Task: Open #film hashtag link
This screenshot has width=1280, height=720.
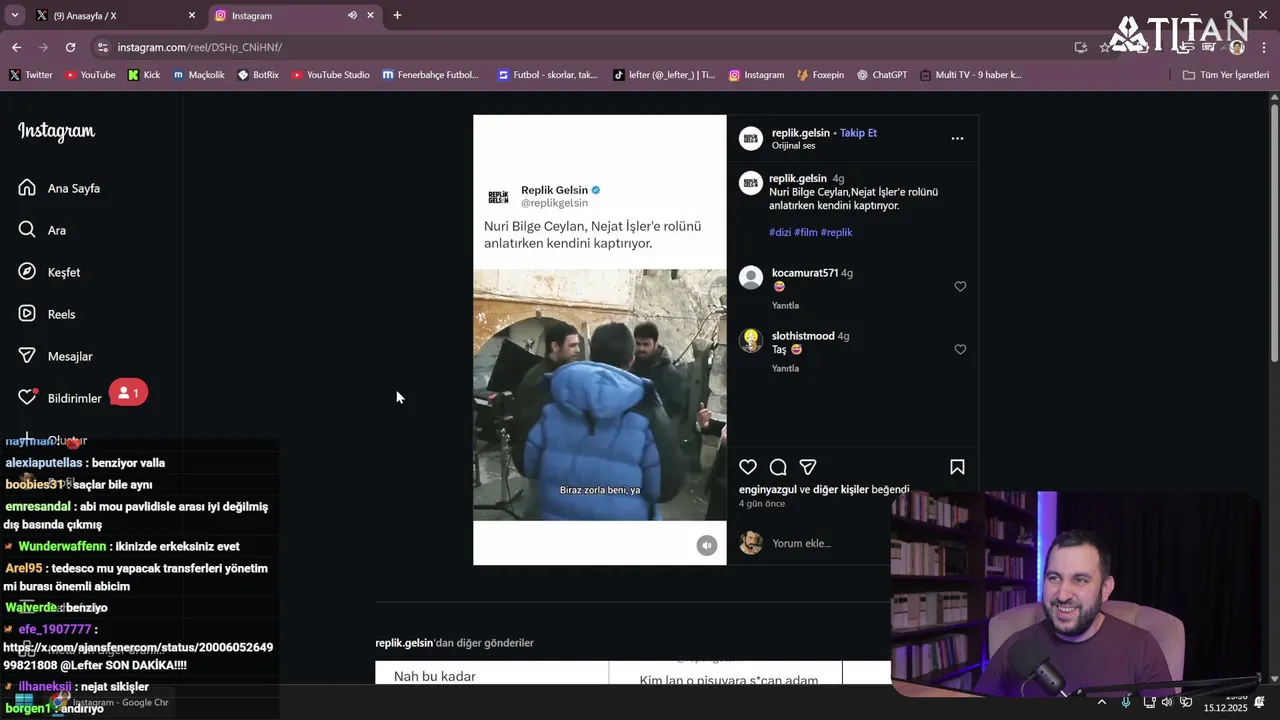Action: (805, 232)
